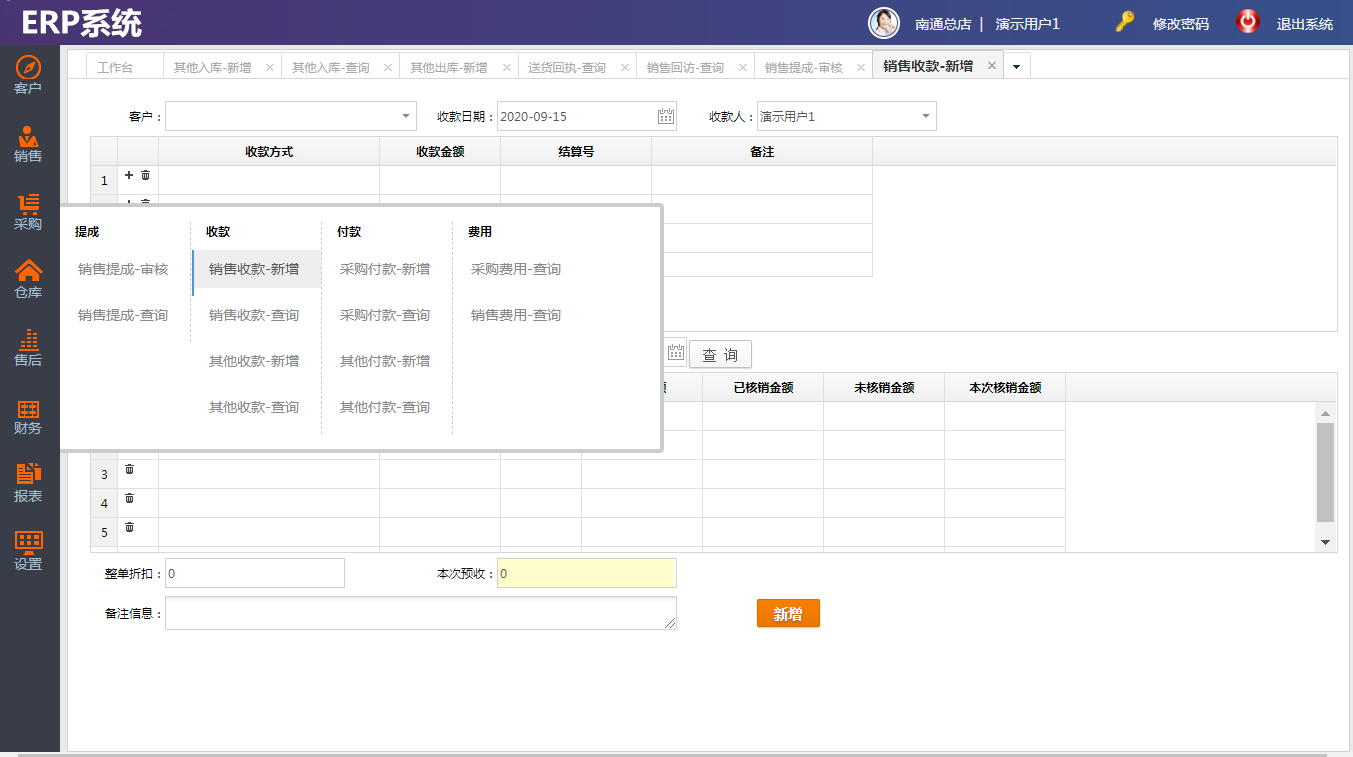Click the orange 新增 button

click(788, 614)
